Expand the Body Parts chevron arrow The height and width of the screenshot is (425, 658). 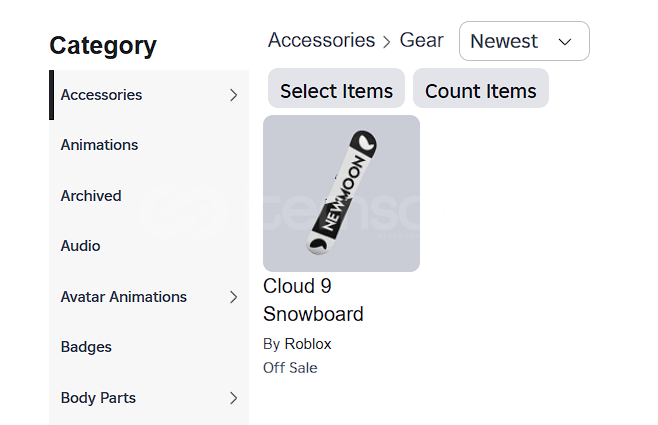233,398
